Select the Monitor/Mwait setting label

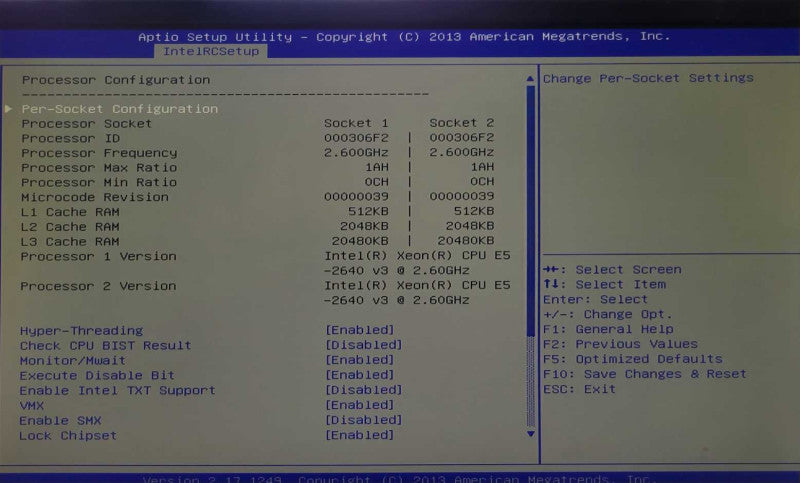(x=72, y=361)
